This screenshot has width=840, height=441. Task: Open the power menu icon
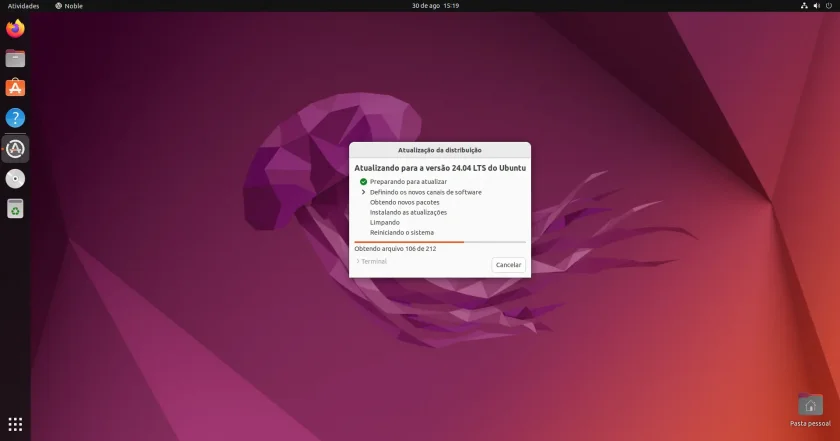(829, 6)
